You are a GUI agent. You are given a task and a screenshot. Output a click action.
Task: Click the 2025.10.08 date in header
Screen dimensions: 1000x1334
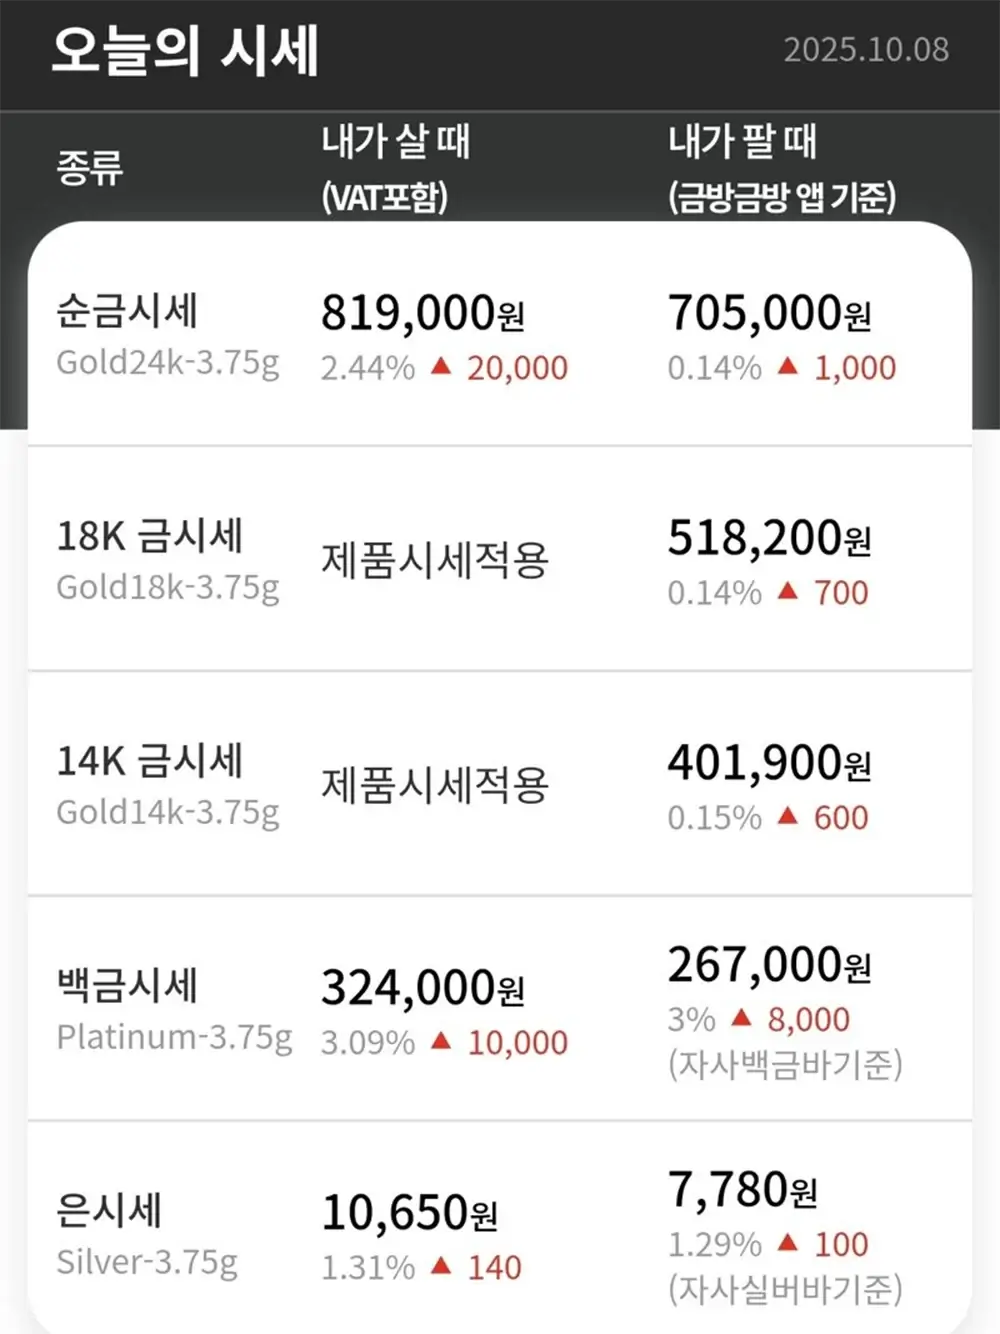pyautogui.click(x=866, y=50)
